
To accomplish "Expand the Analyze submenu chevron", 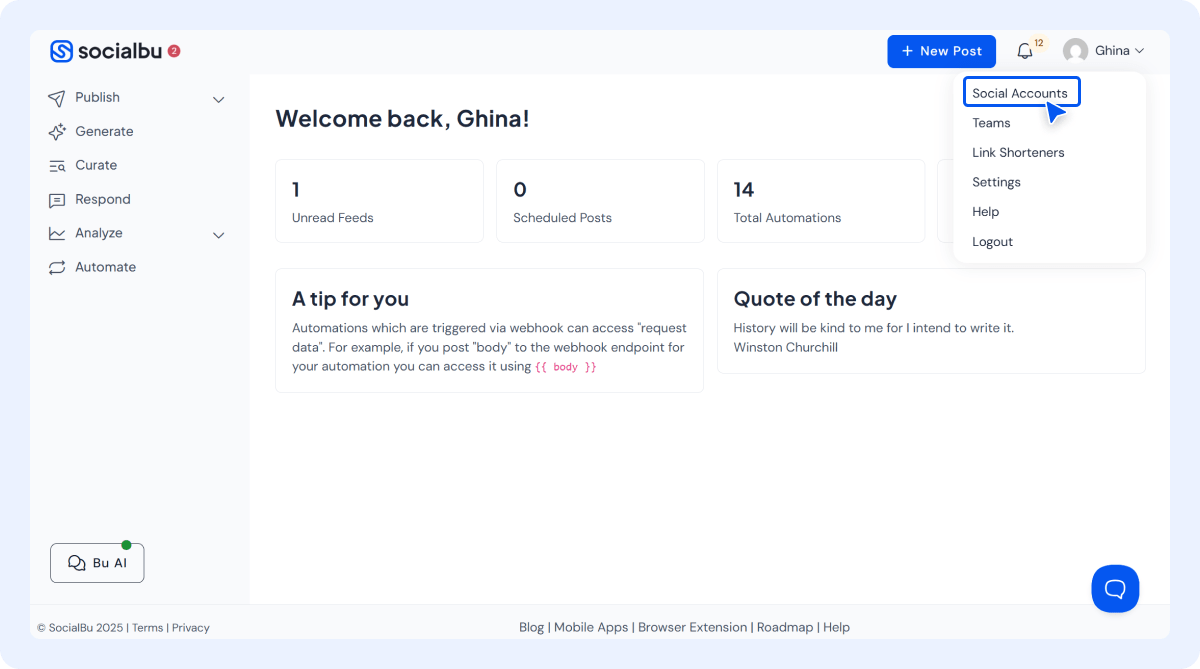I will (219, 235).
